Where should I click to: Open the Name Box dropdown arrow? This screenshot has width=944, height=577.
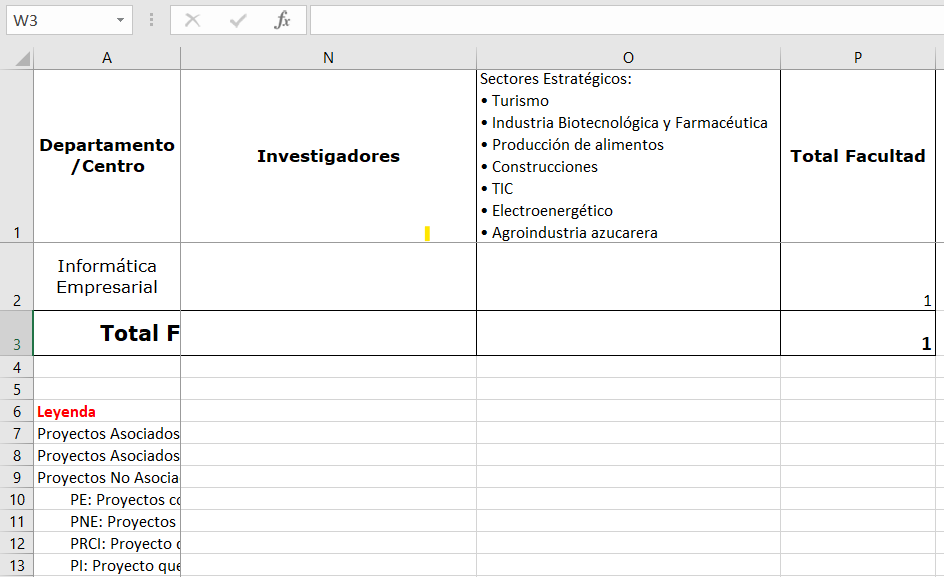click(121, 20)
